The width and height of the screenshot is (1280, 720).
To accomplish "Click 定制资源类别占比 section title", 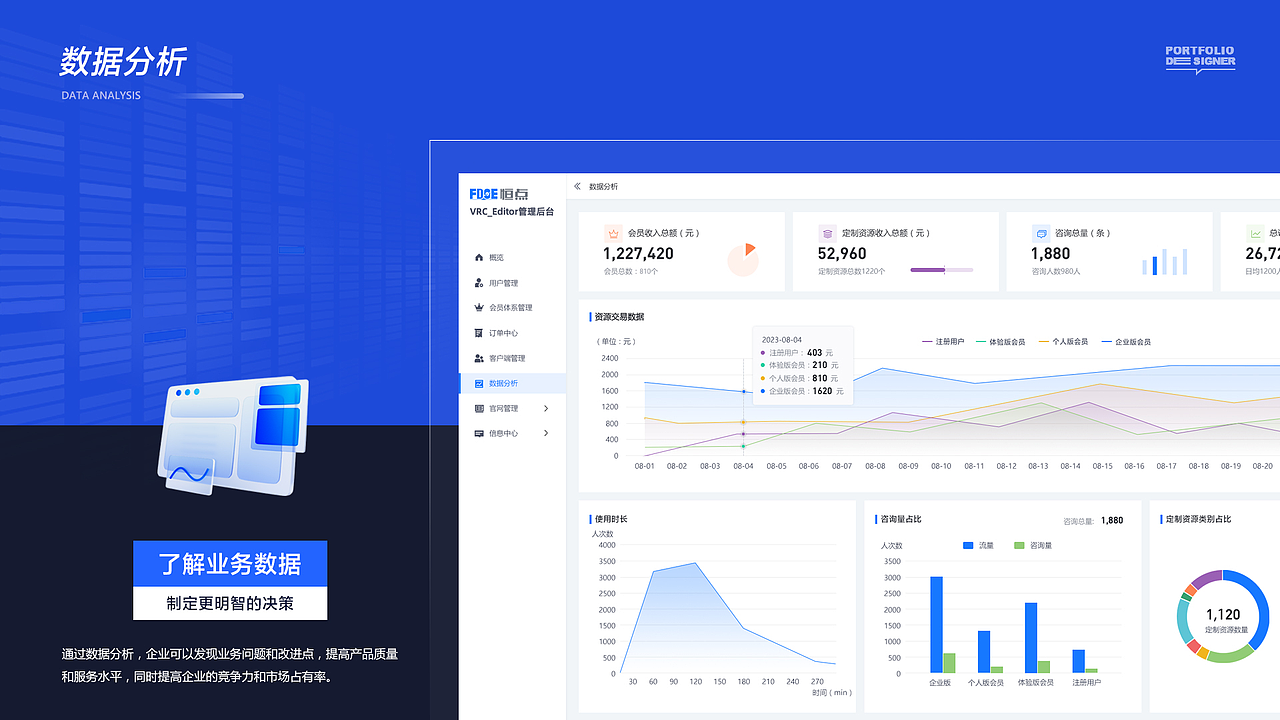I will click(x=1198, y=519).
